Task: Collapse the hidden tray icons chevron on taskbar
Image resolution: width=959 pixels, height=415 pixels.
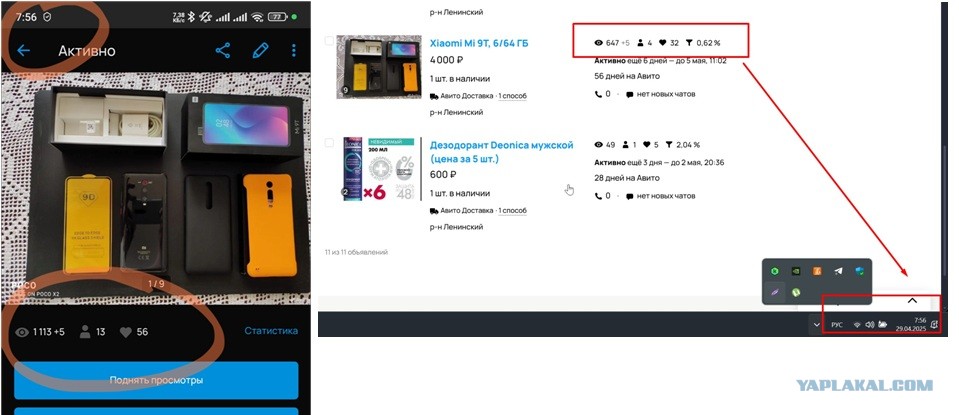Action: point(816,325)
